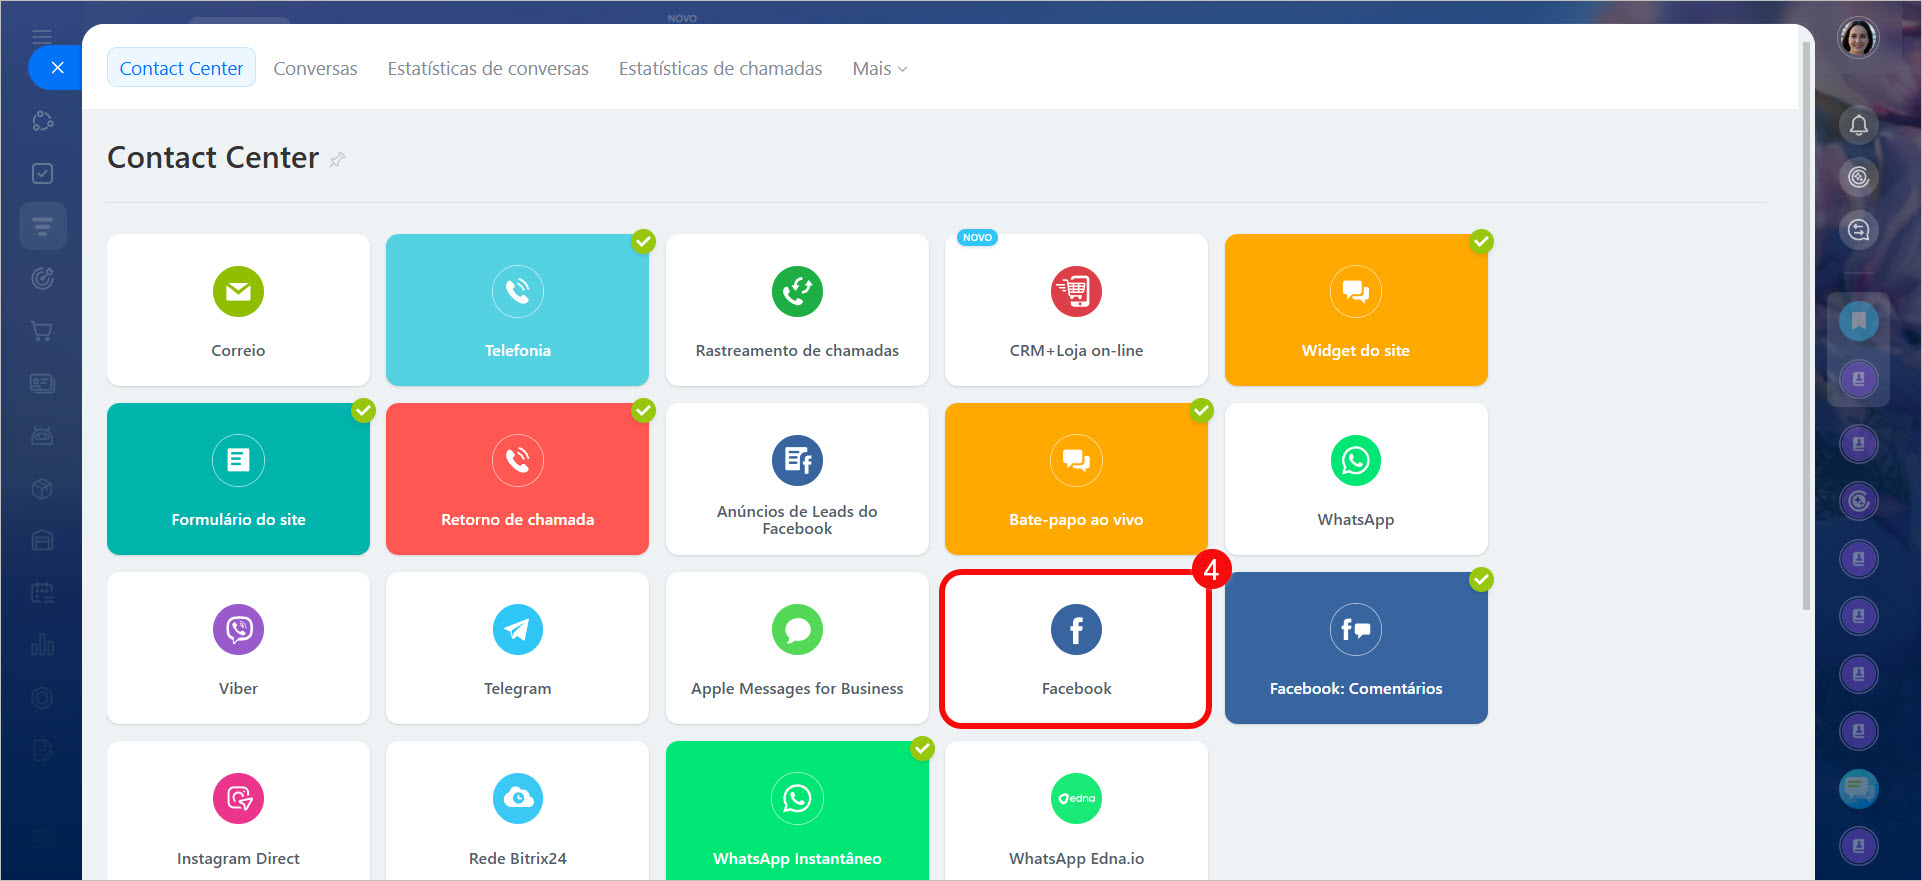The image size is (1922, 881).
Task: Open Apple Messages for Business card
Action: coord(797,648)
